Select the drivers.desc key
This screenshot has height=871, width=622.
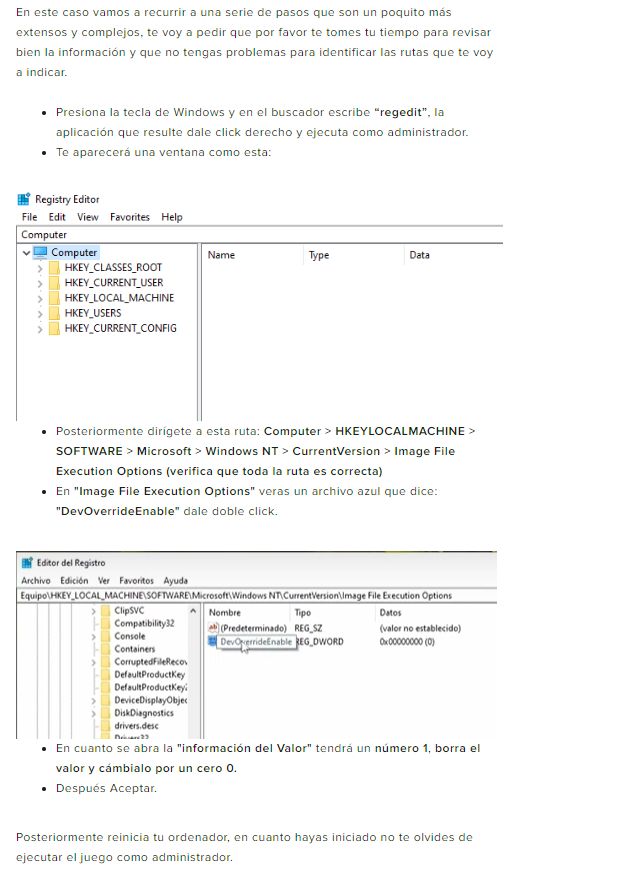click(136, 725)
